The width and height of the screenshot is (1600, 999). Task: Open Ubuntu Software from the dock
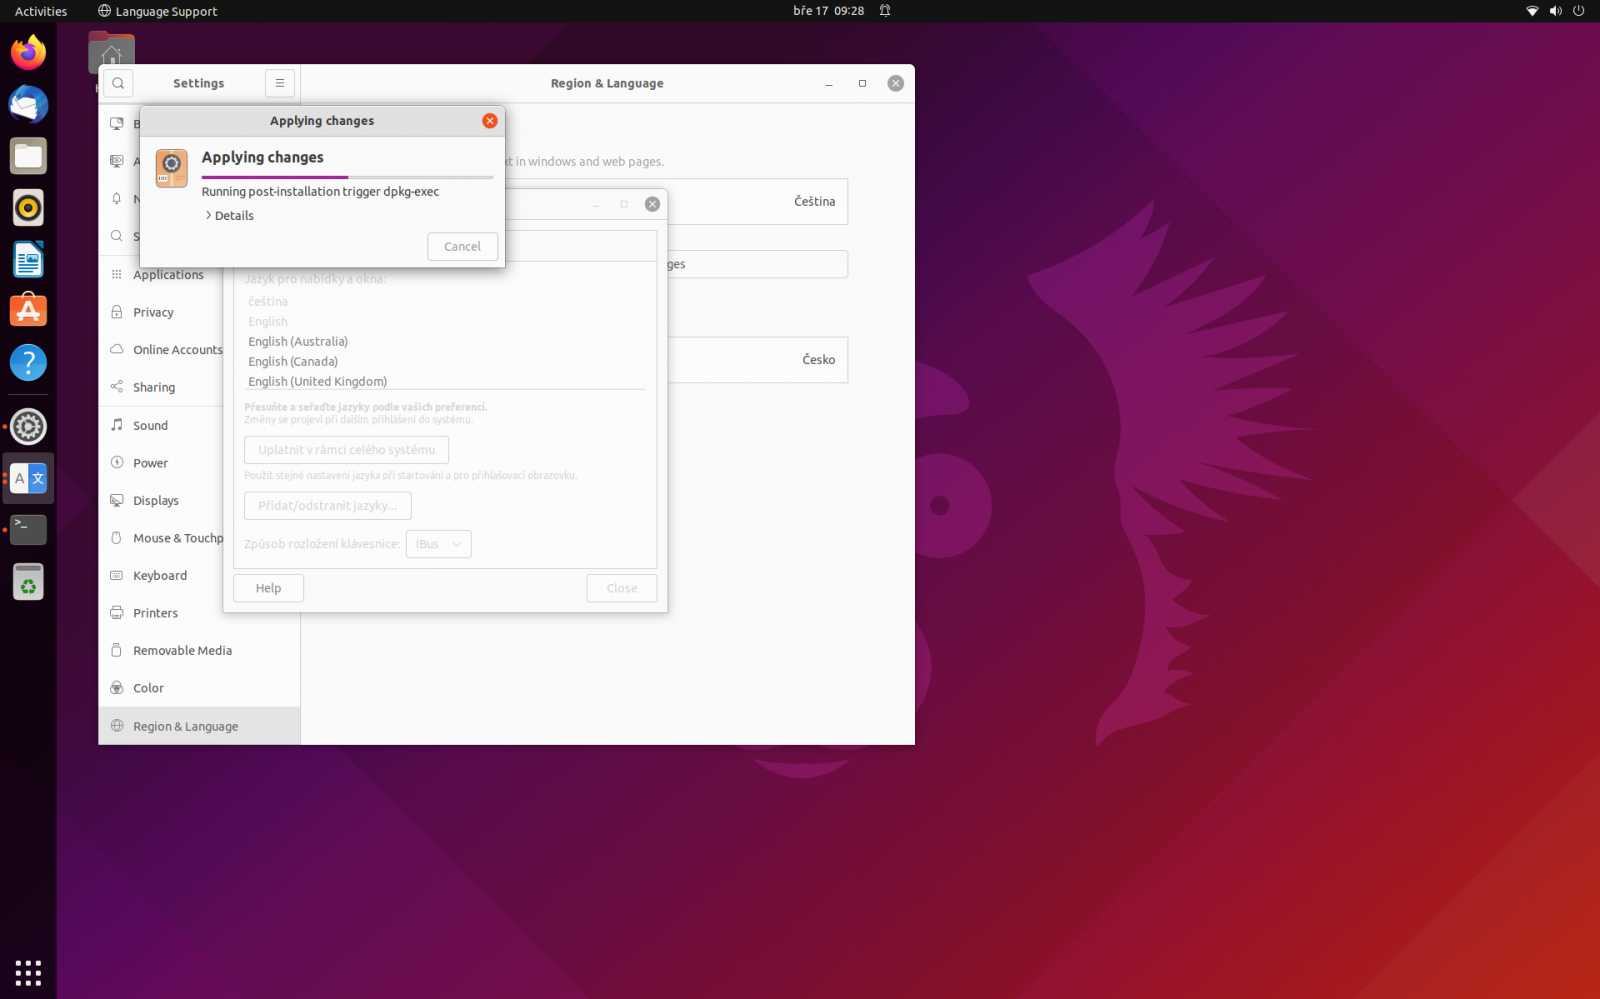pos(28,311)
